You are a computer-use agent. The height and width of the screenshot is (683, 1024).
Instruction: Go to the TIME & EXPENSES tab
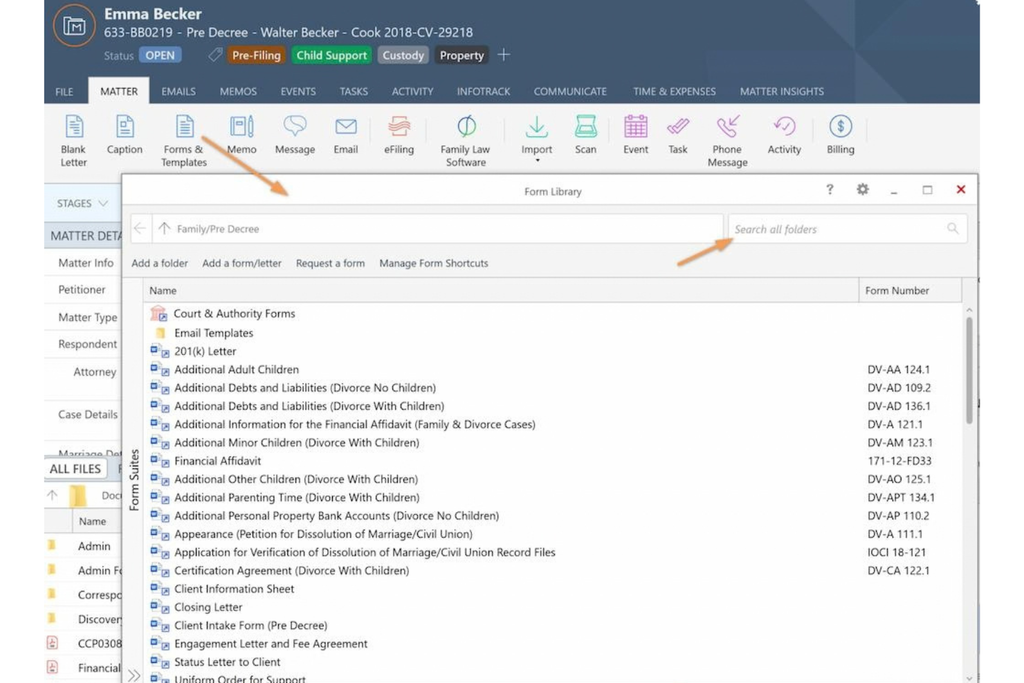click(x=674, y=91)
